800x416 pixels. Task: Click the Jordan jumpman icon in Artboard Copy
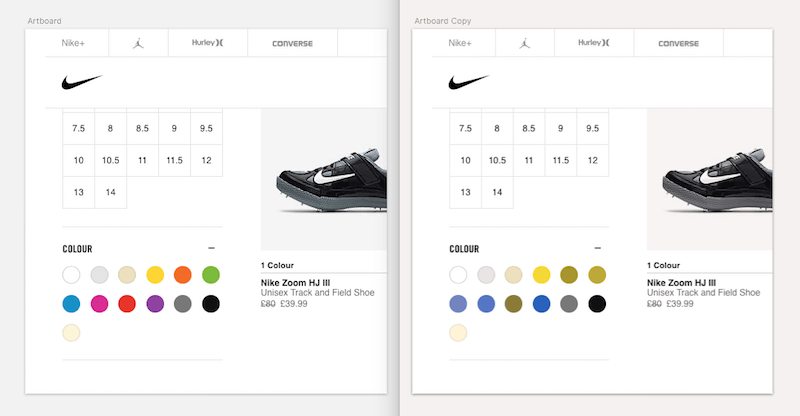click(524, 43)
